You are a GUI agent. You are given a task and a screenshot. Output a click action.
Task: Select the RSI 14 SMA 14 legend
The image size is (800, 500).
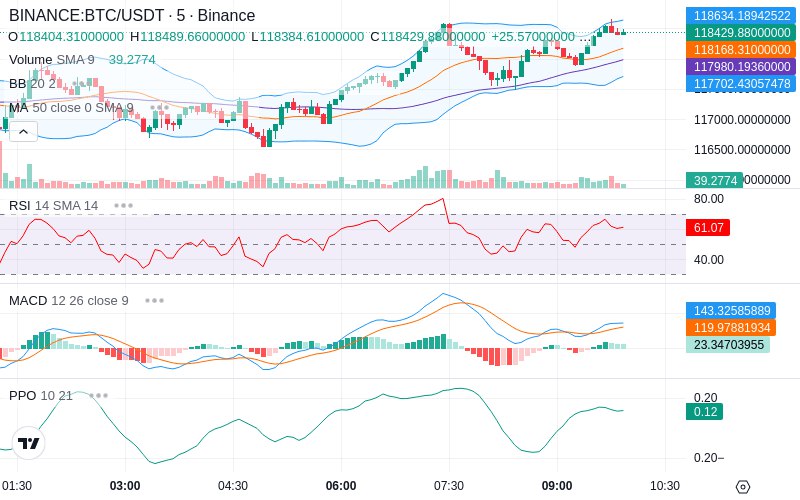click(54, 206)
